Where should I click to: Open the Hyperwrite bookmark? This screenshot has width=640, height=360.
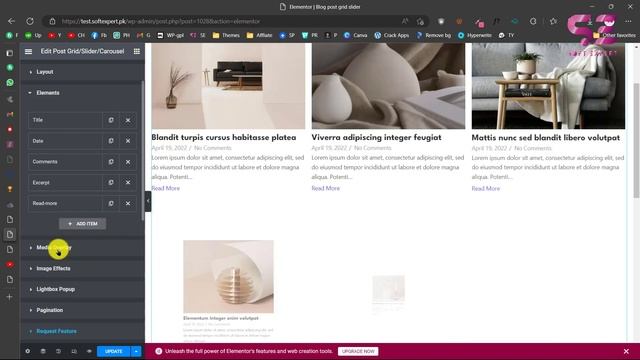[475, 36]
